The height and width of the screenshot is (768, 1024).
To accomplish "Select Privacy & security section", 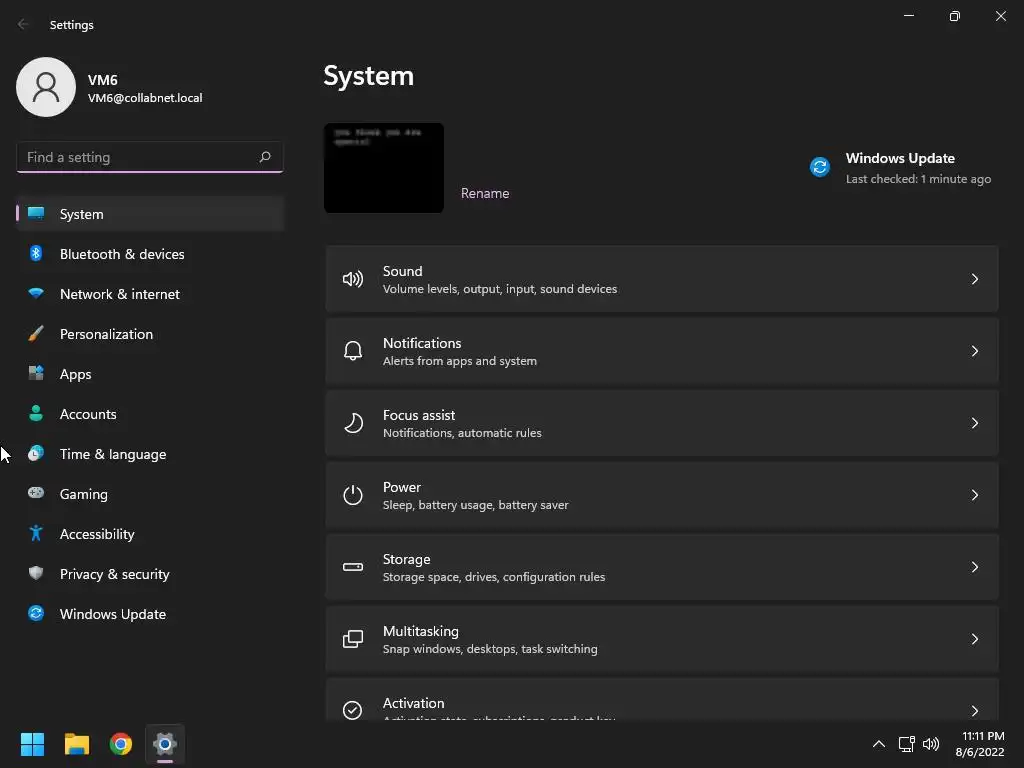I will [x=114, y=574].
